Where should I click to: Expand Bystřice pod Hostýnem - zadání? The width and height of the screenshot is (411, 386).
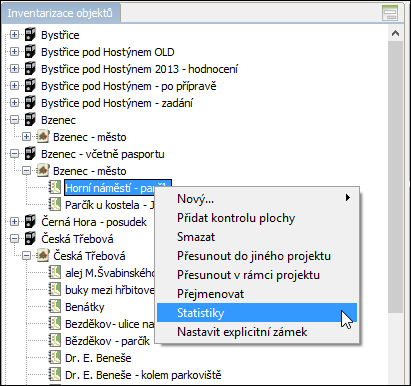pyautogui.click(x=14, y=102)
